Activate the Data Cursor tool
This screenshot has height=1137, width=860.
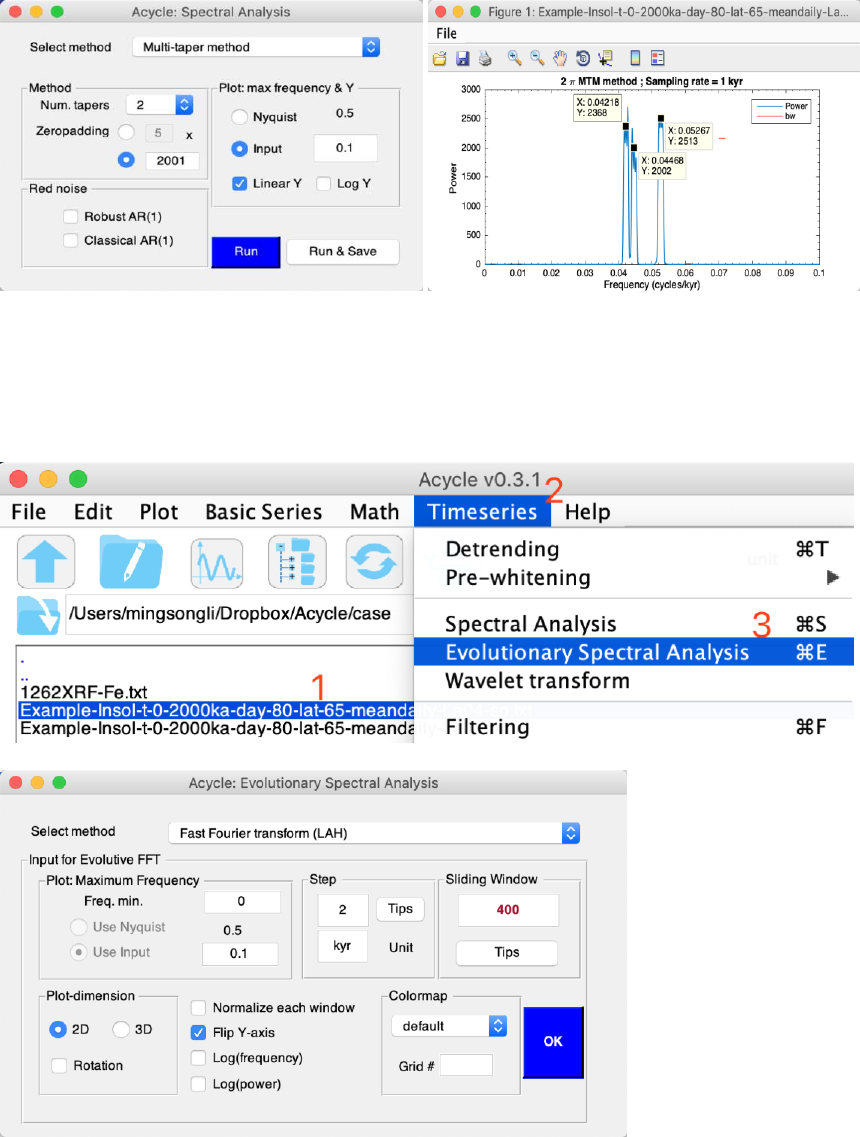605,58
